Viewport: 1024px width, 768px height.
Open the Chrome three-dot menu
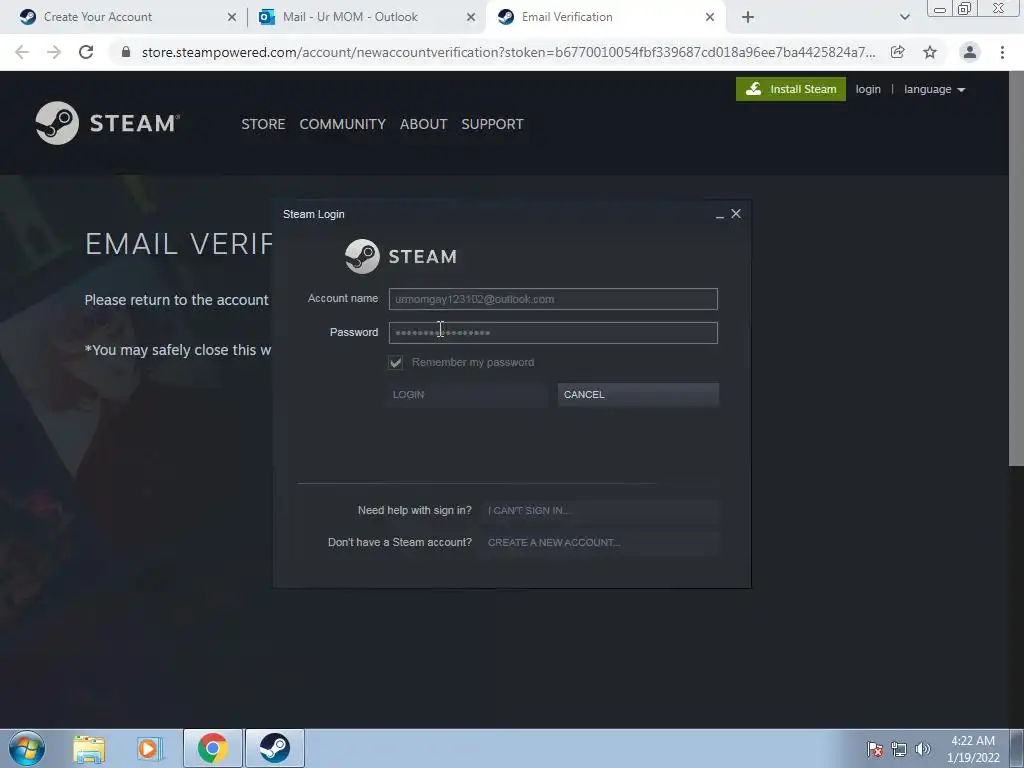pyautogui.click(x=1002, y=52)
